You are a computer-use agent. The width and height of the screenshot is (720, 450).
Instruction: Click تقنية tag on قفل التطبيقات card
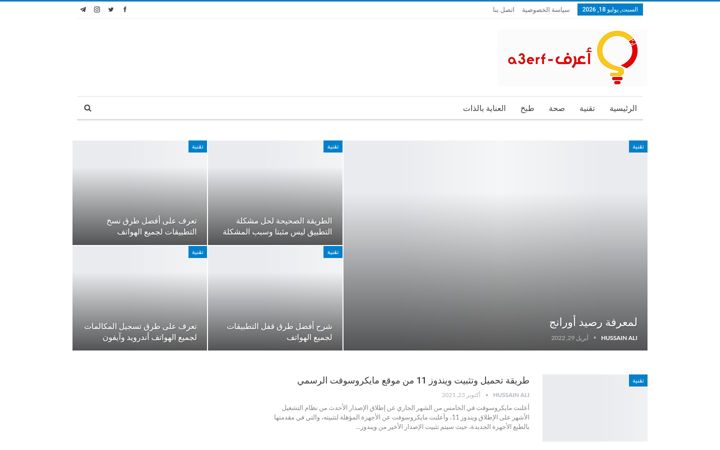[332, 252]
